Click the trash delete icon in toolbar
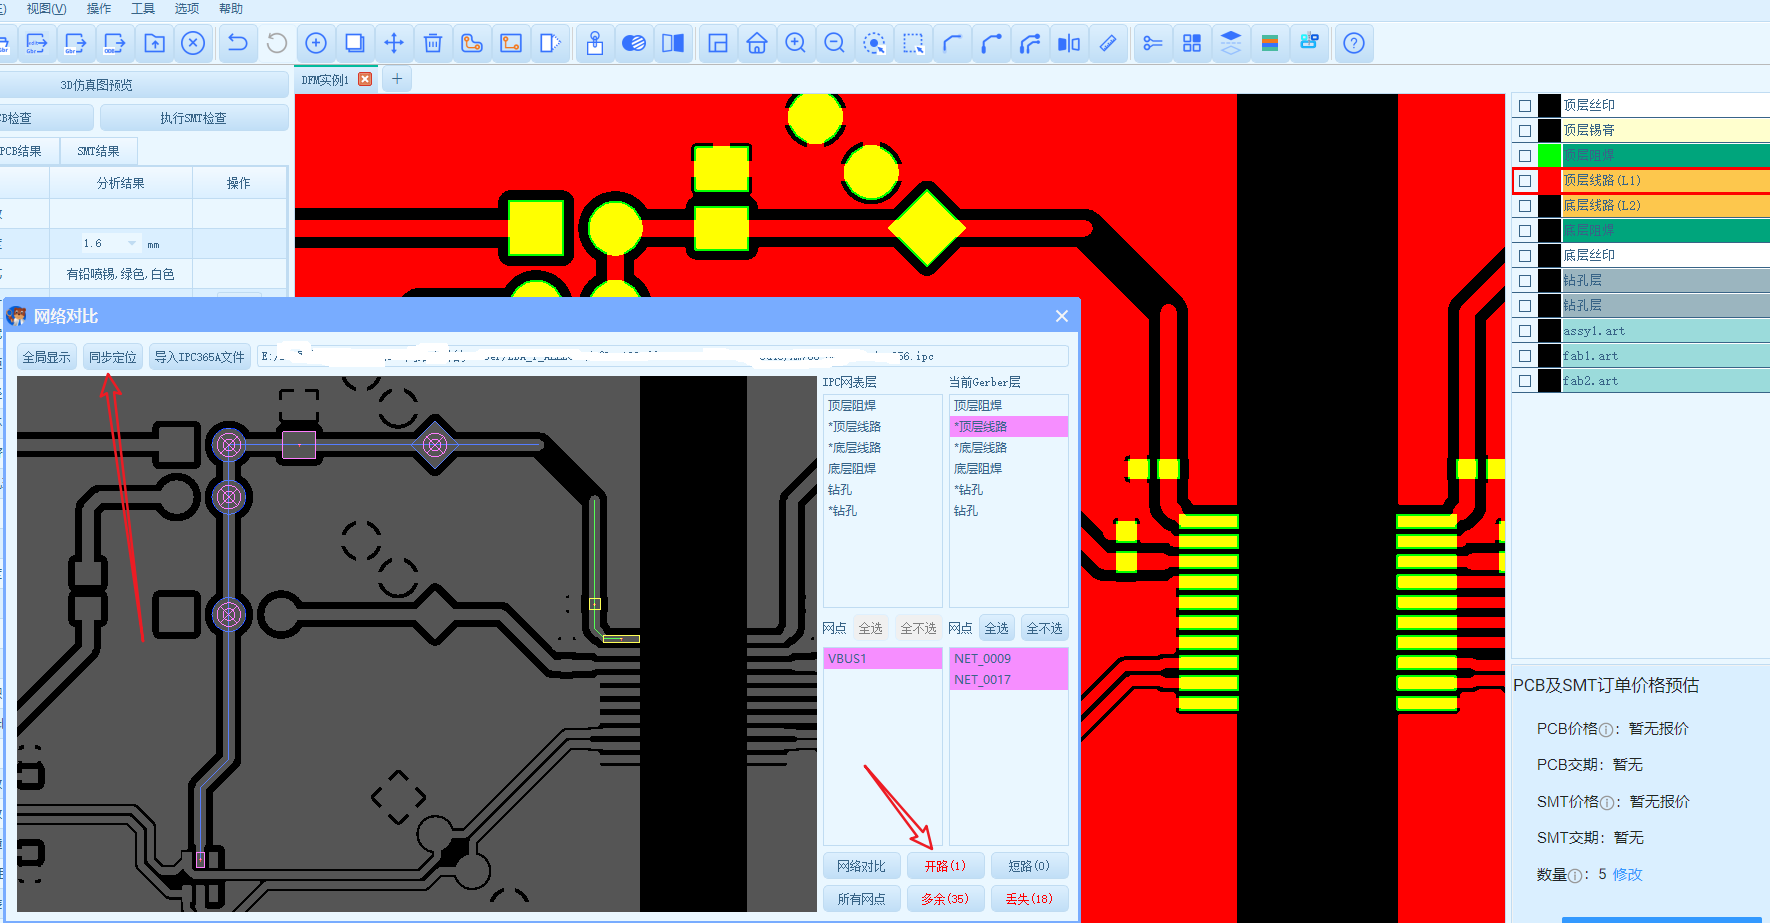The height and width of the screenshot is (923, 1770). click(x=433, y=43)
